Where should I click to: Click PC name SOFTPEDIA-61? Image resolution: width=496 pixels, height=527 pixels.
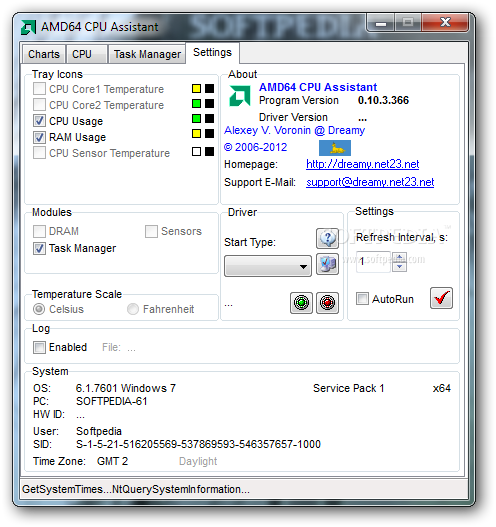click(x=112, y=401)
